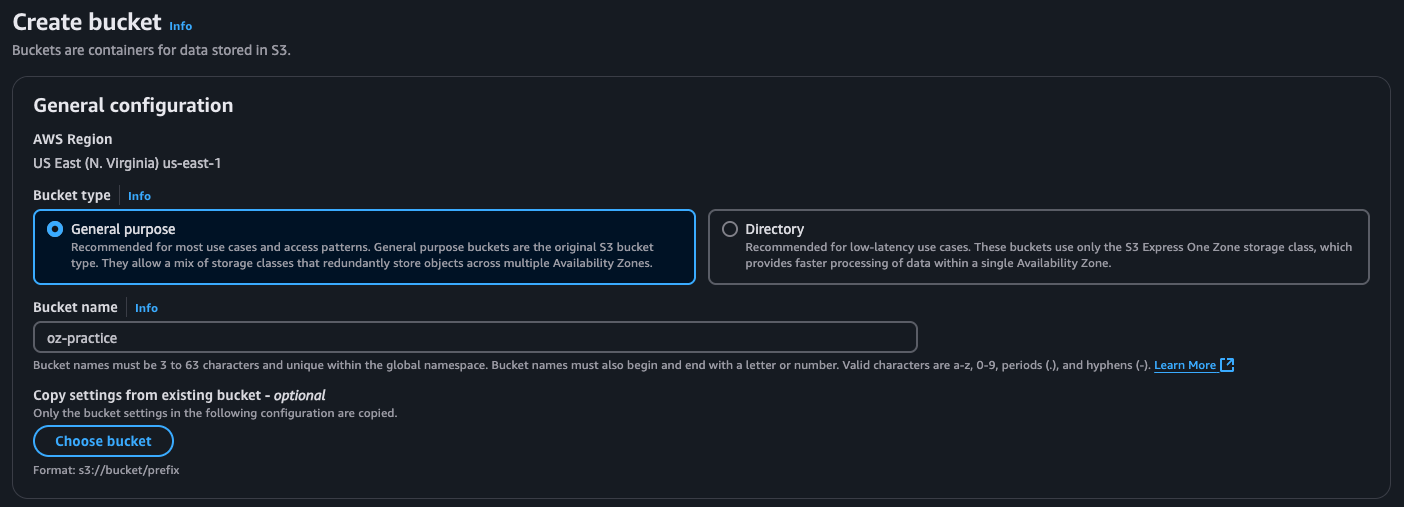Click the Choose bucket button

(103, 441)
